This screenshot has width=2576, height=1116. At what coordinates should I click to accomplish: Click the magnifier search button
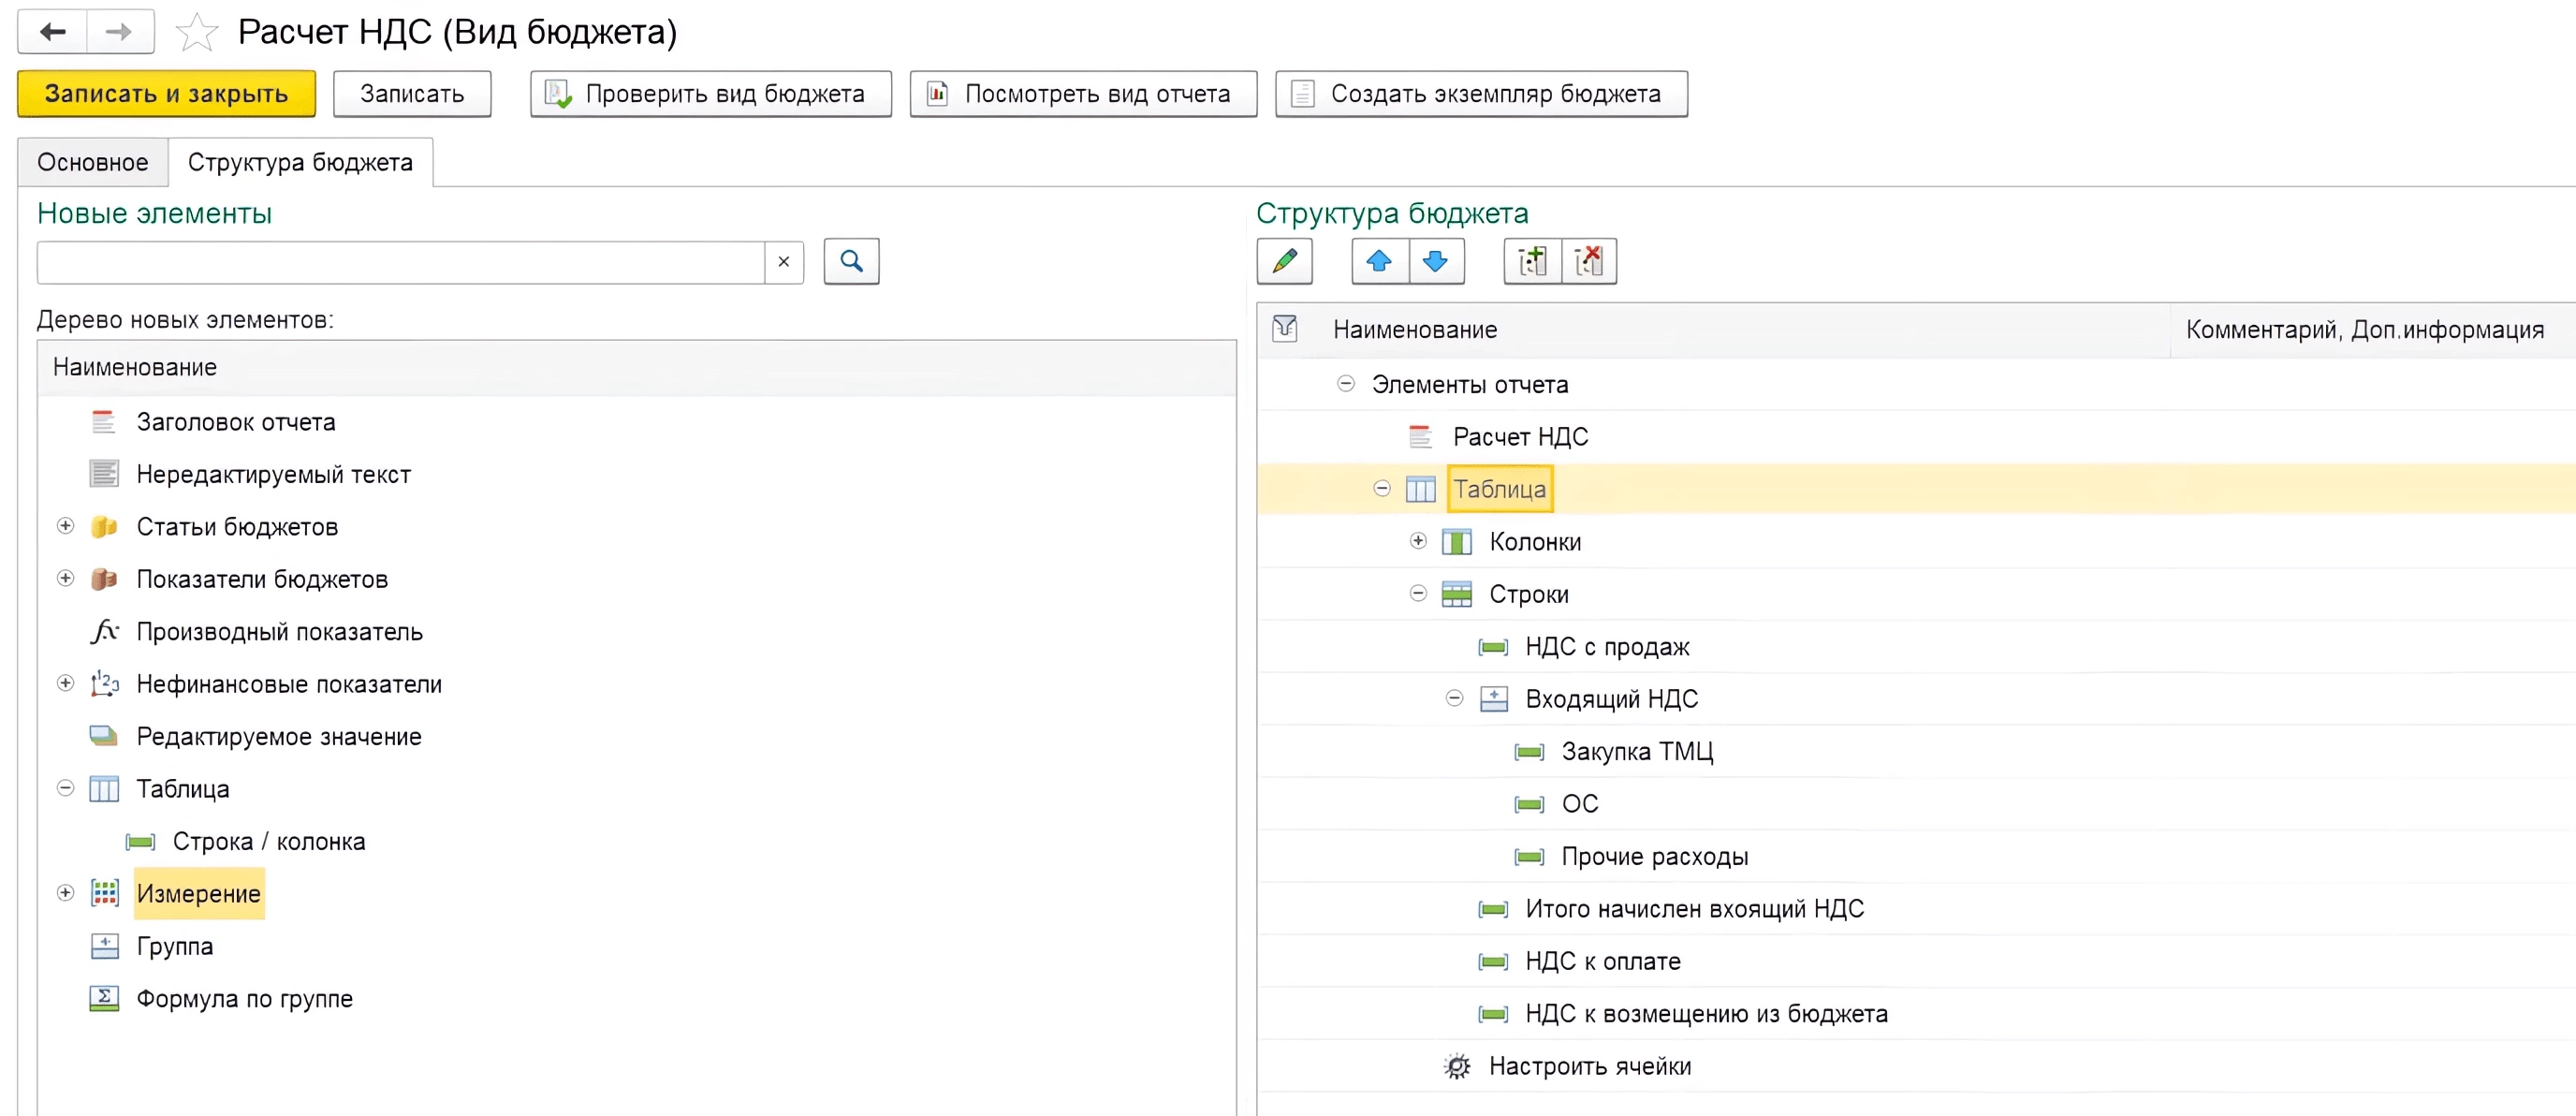851,261
